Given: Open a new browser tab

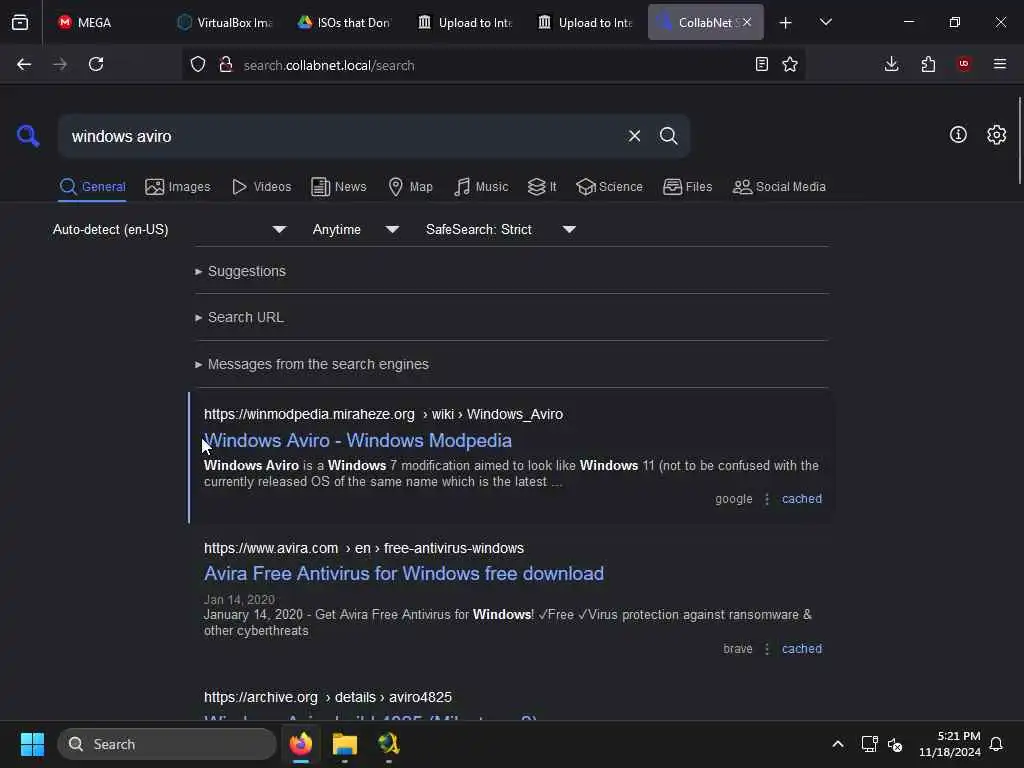Looking at the screenshot, I should tap(786, 23).
